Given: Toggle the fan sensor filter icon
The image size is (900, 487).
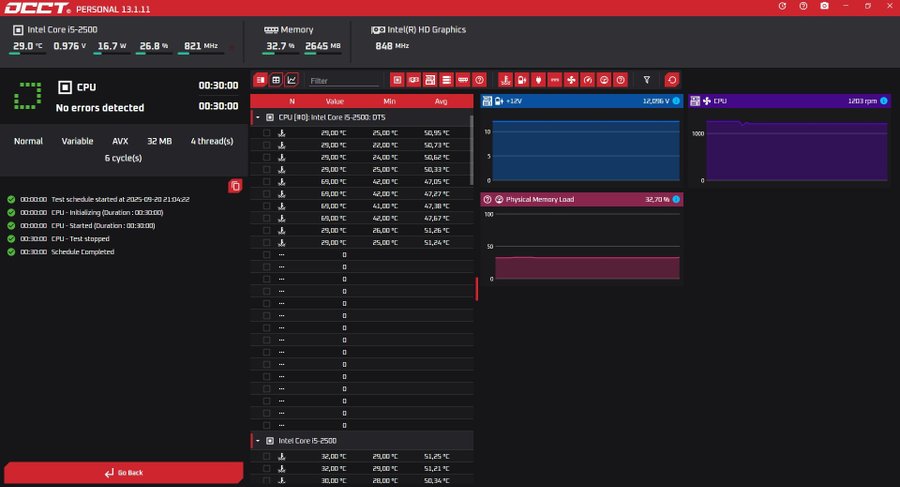Looking at the screenshot, I should click(571, 80).
